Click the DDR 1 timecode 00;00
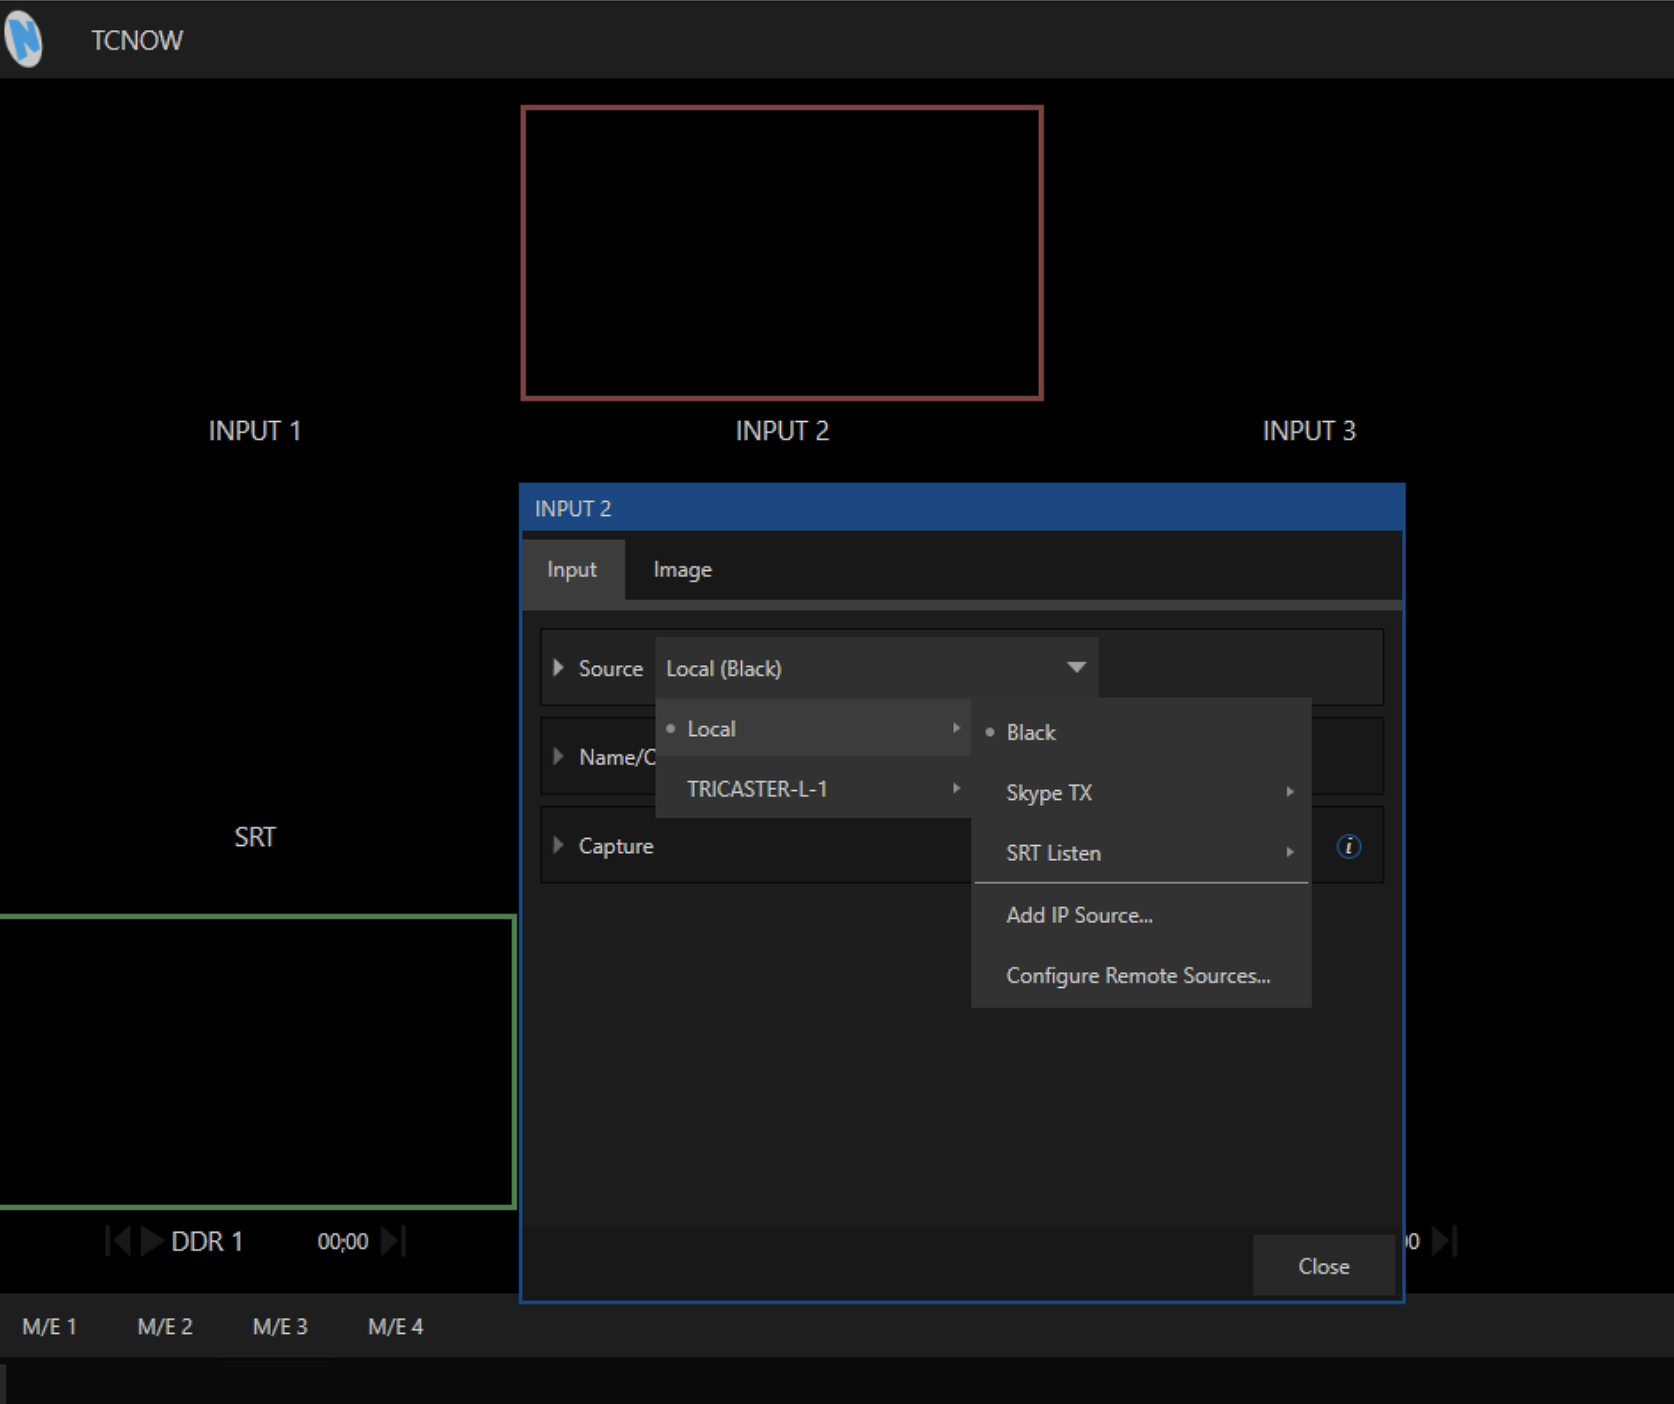The image size is (1674, 1404). pos(343,1241)
